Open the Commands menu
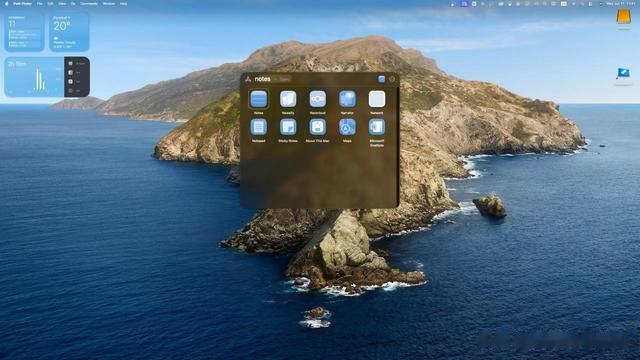The image size is (640, 360). (89, 4)
